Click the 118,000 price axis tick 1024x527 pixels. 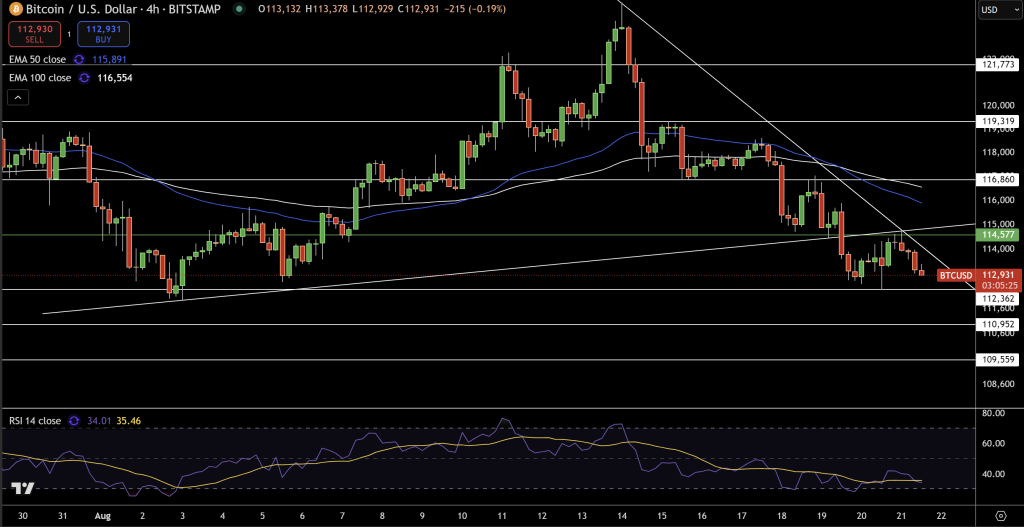tap(997, 153)
